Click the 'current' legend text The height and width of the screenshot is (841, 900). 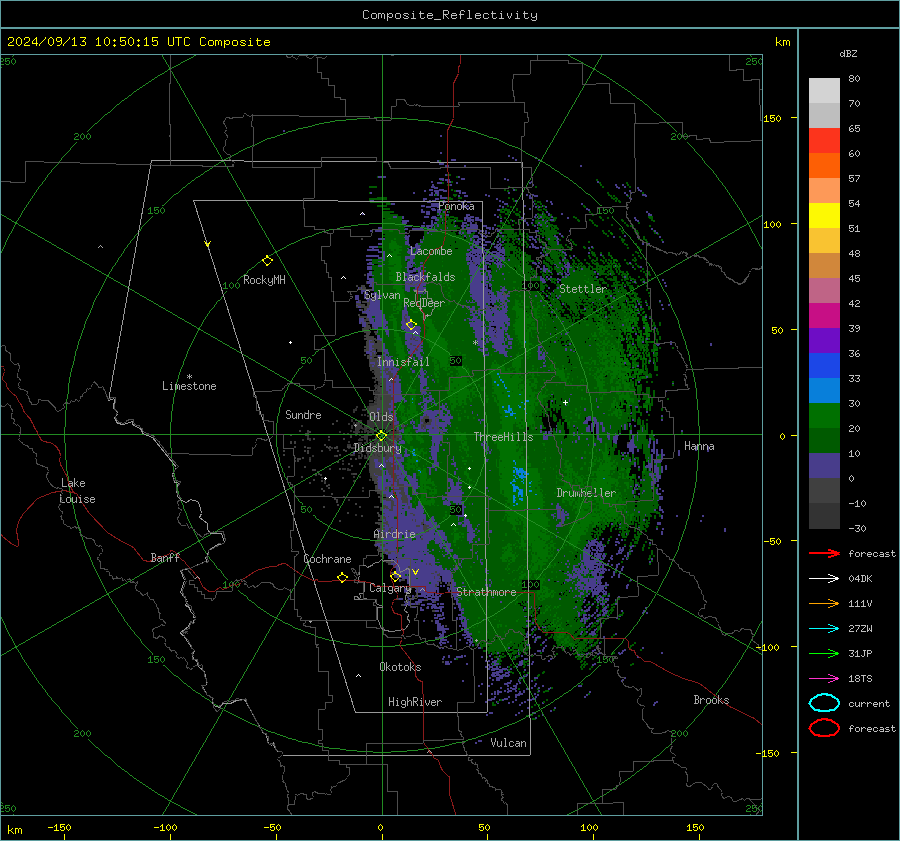click(x=869, y=703)
